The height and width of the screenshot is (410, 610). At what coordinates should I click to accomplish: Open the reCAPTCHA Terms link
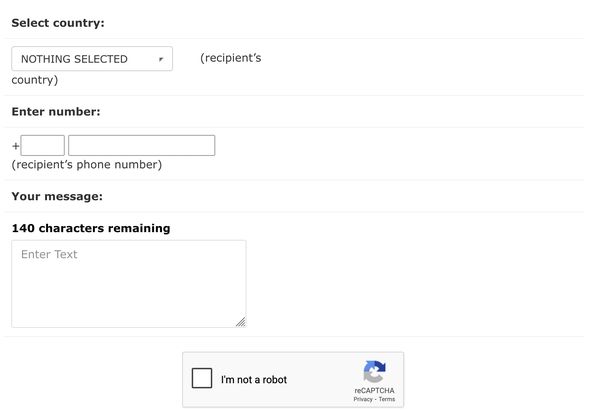click(x=387, y=399)
